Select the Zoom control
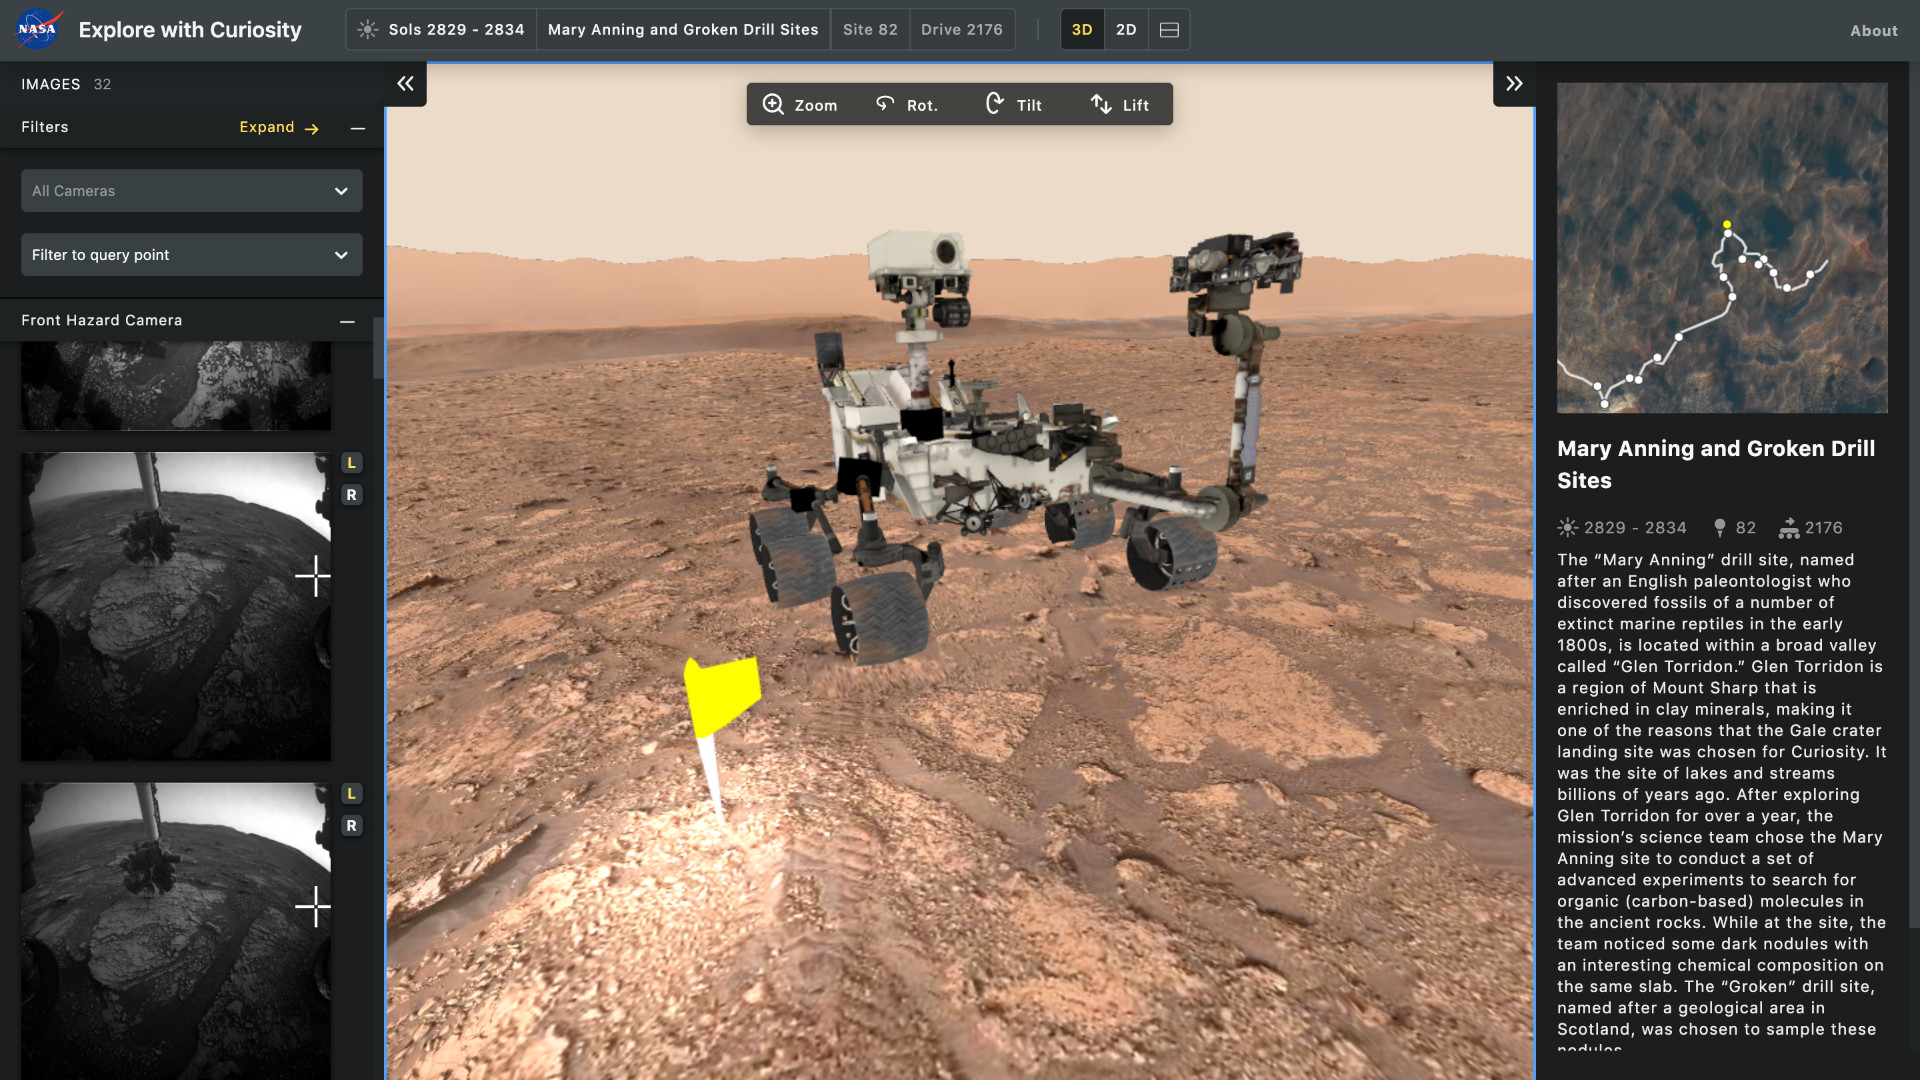This screenshot has width=1920, height=1080. [800, 105]
